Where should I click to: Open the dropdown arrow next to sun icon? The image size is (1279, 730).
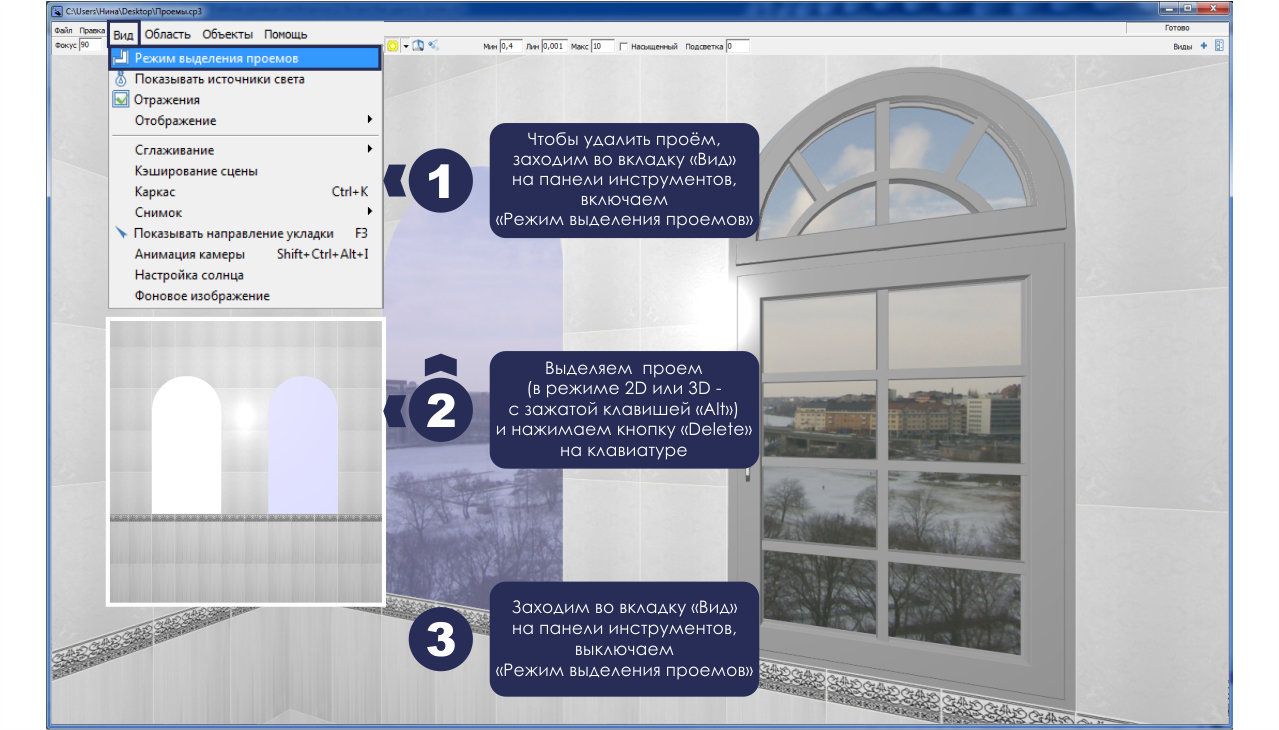[x=406, y=46]
